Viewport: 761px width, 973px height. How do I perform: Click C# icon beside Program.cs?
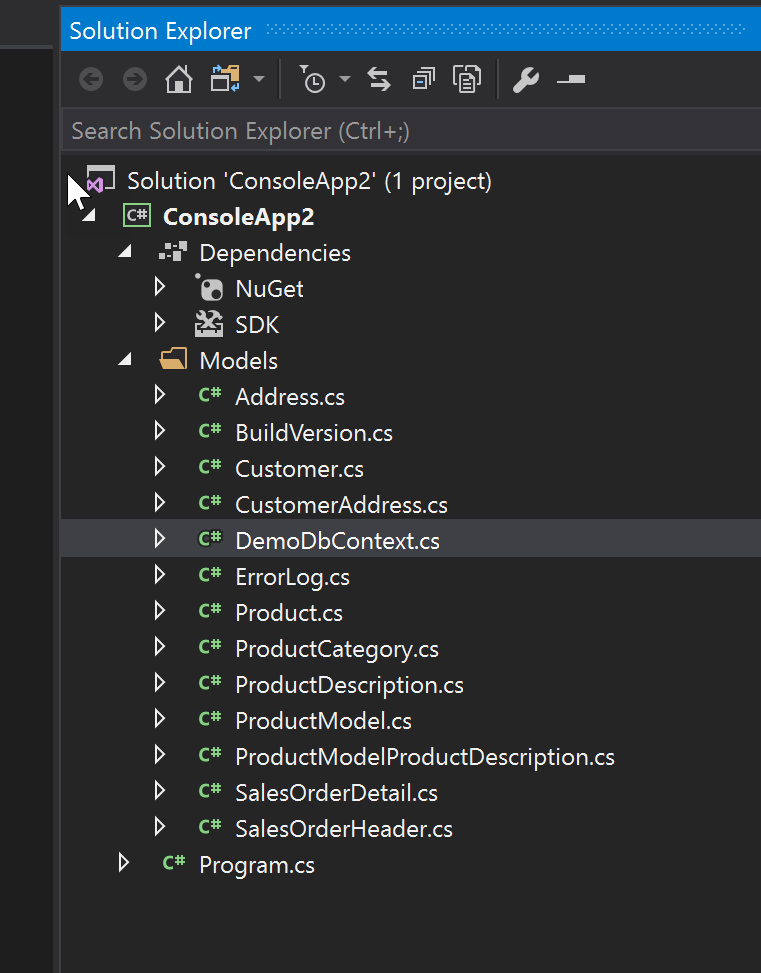174,863
